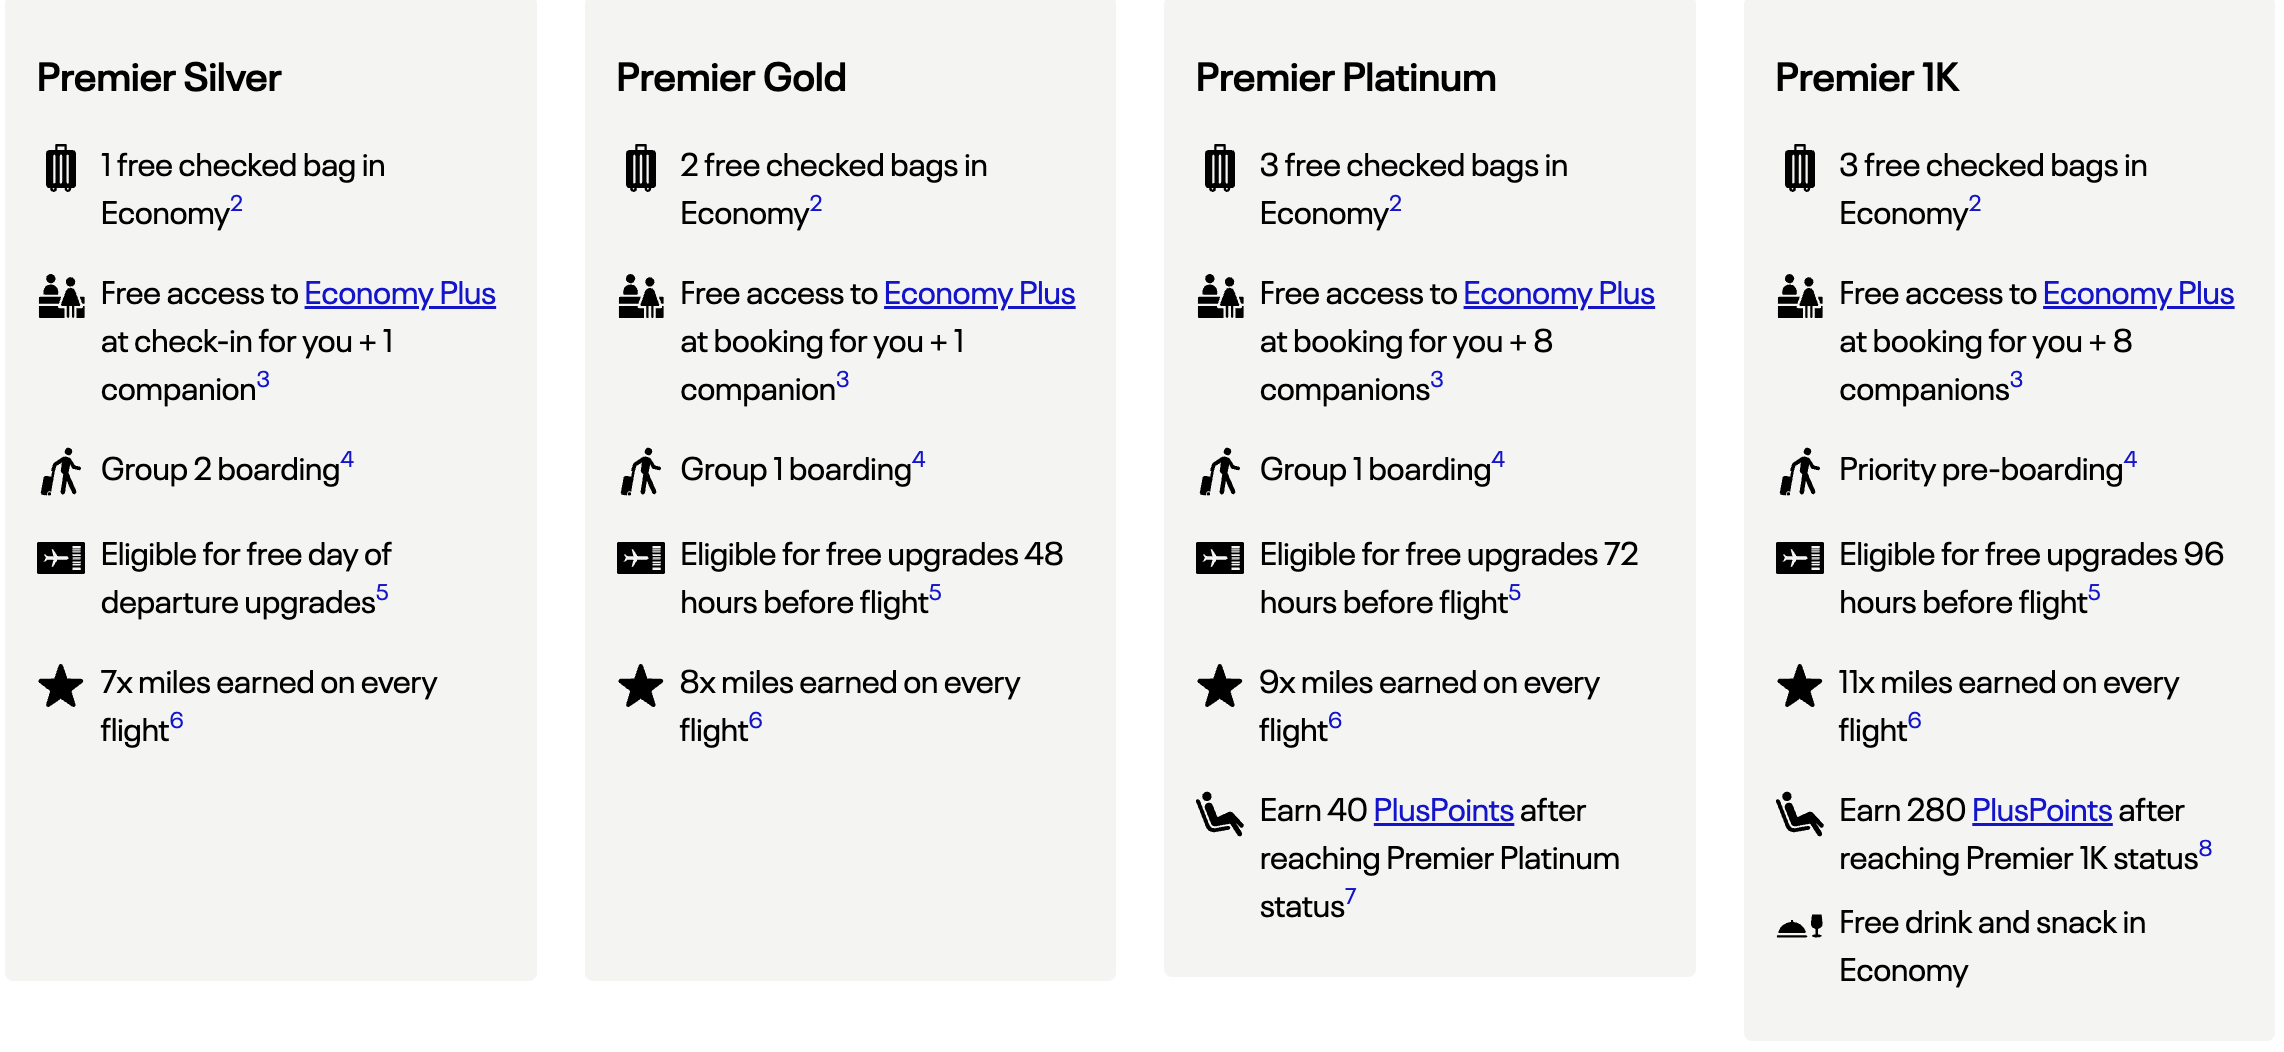Open Economy Plus link in Premier 1K
This screenshot has height=1052, width=2284.
tap(2138, 294)
